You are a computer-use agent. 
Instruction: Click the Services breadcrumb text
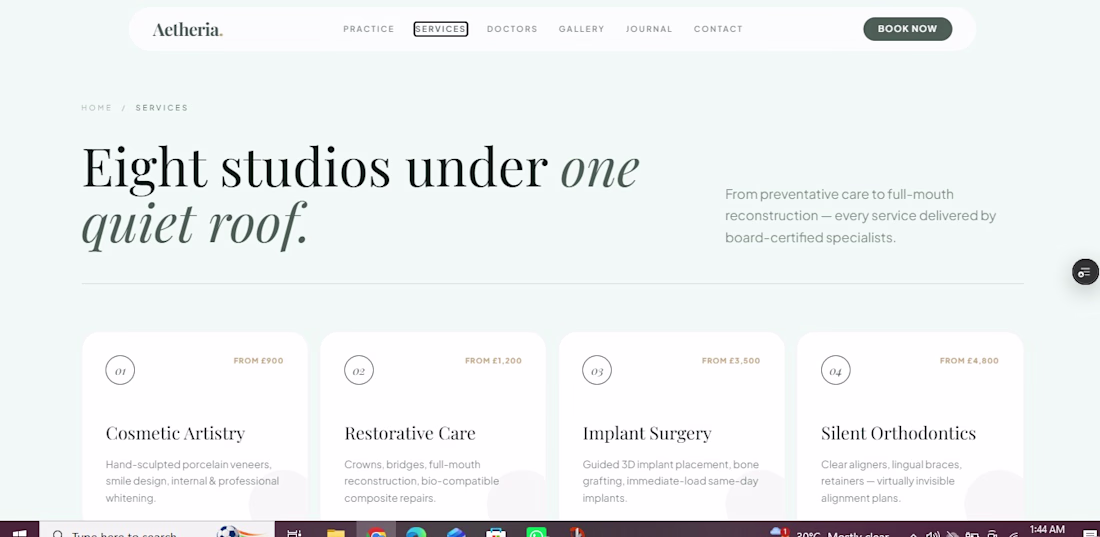[162, 107]
